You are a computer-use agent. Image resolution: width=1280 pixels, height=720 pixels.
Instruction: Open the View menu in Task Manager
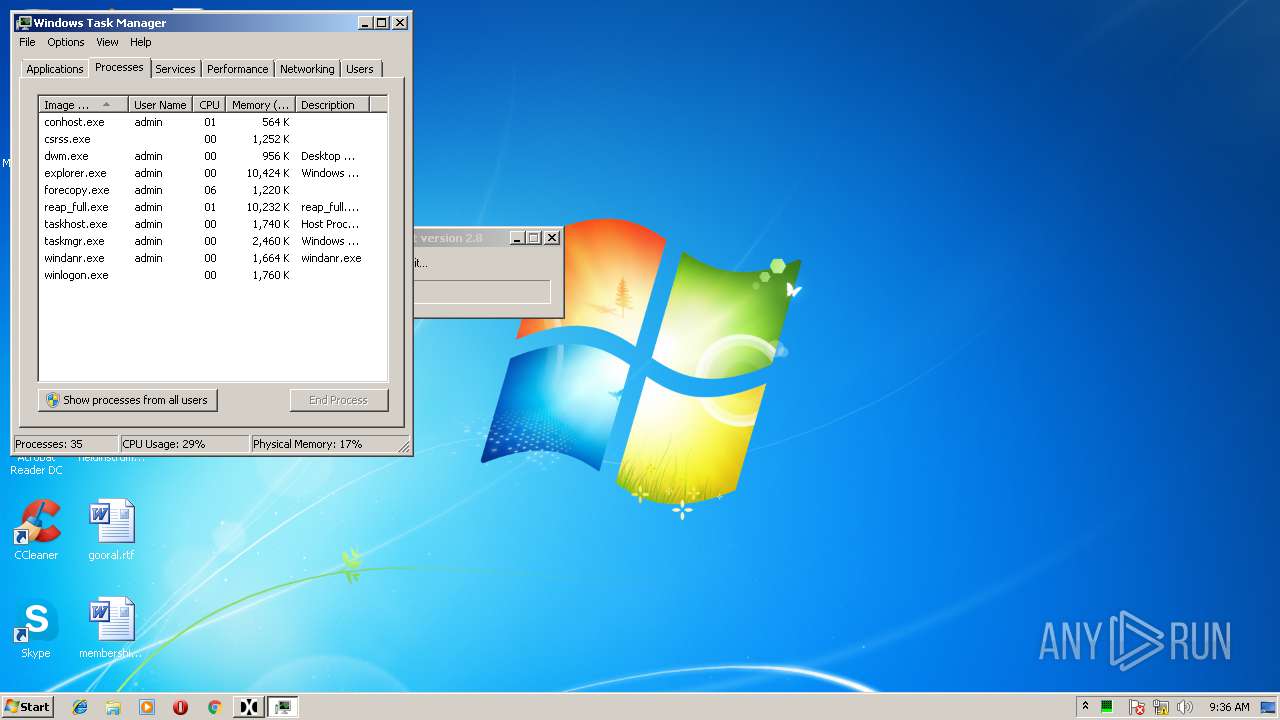(x=107, y=42)
